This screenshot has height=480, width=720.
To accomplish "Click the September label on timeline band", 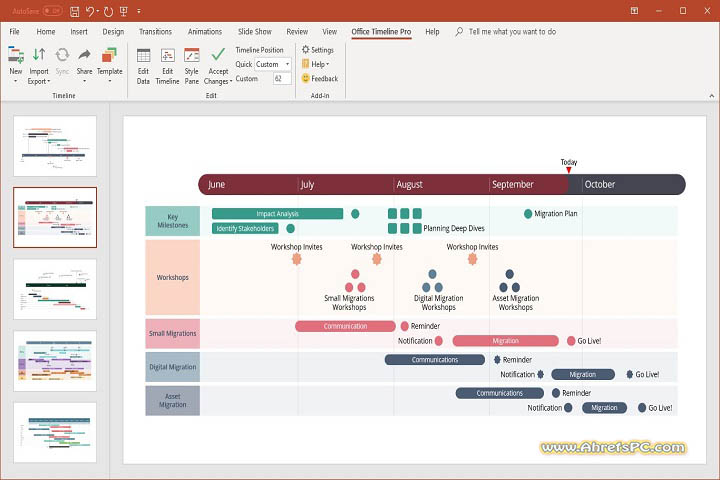I will [512, 184].
